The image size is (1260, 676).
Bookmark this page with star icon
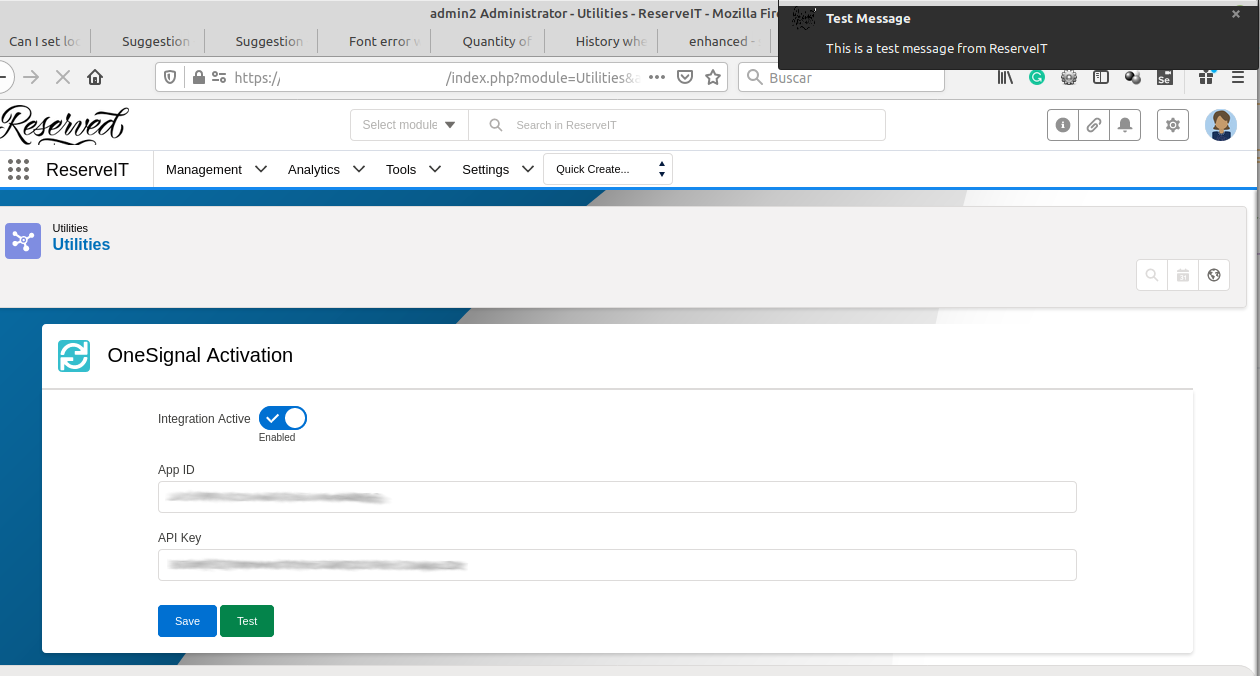(x=713, y=77)
